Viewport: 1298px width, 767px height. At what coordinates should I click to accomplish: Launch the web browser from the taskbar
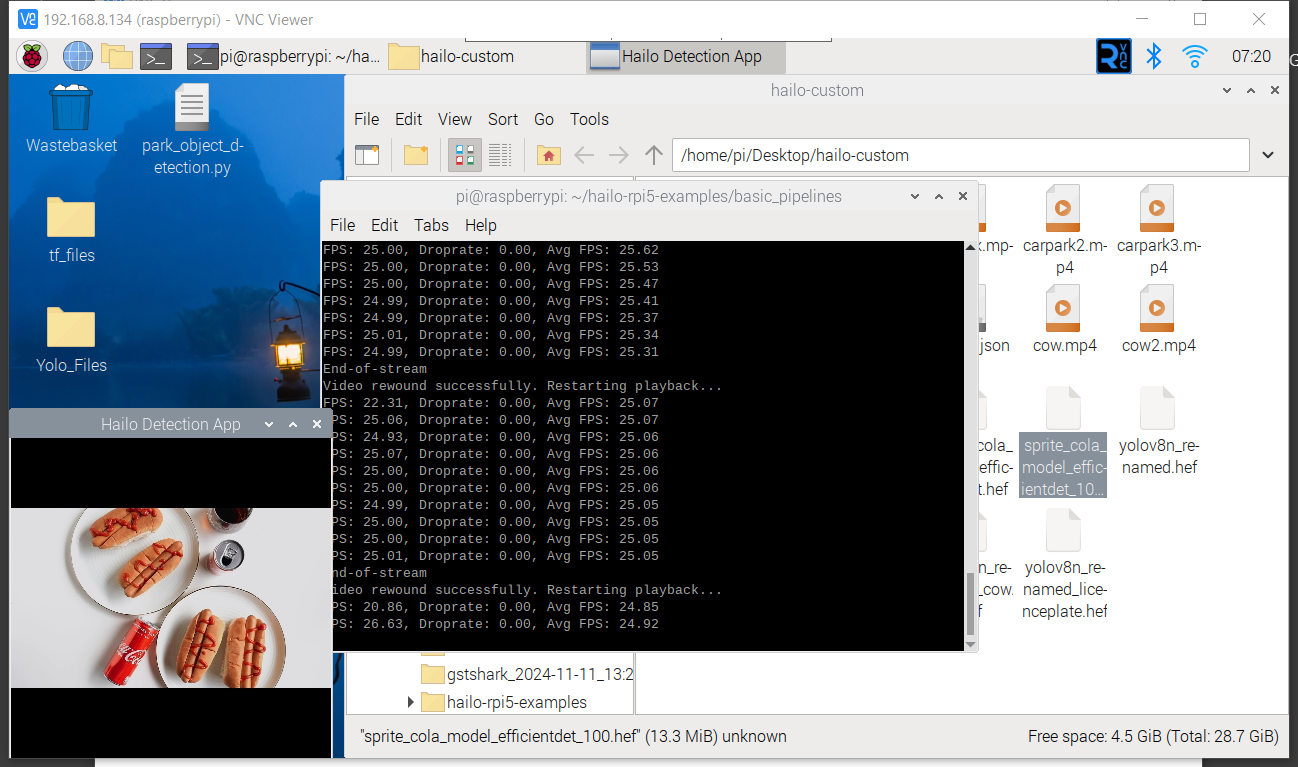tap(78, 57)
